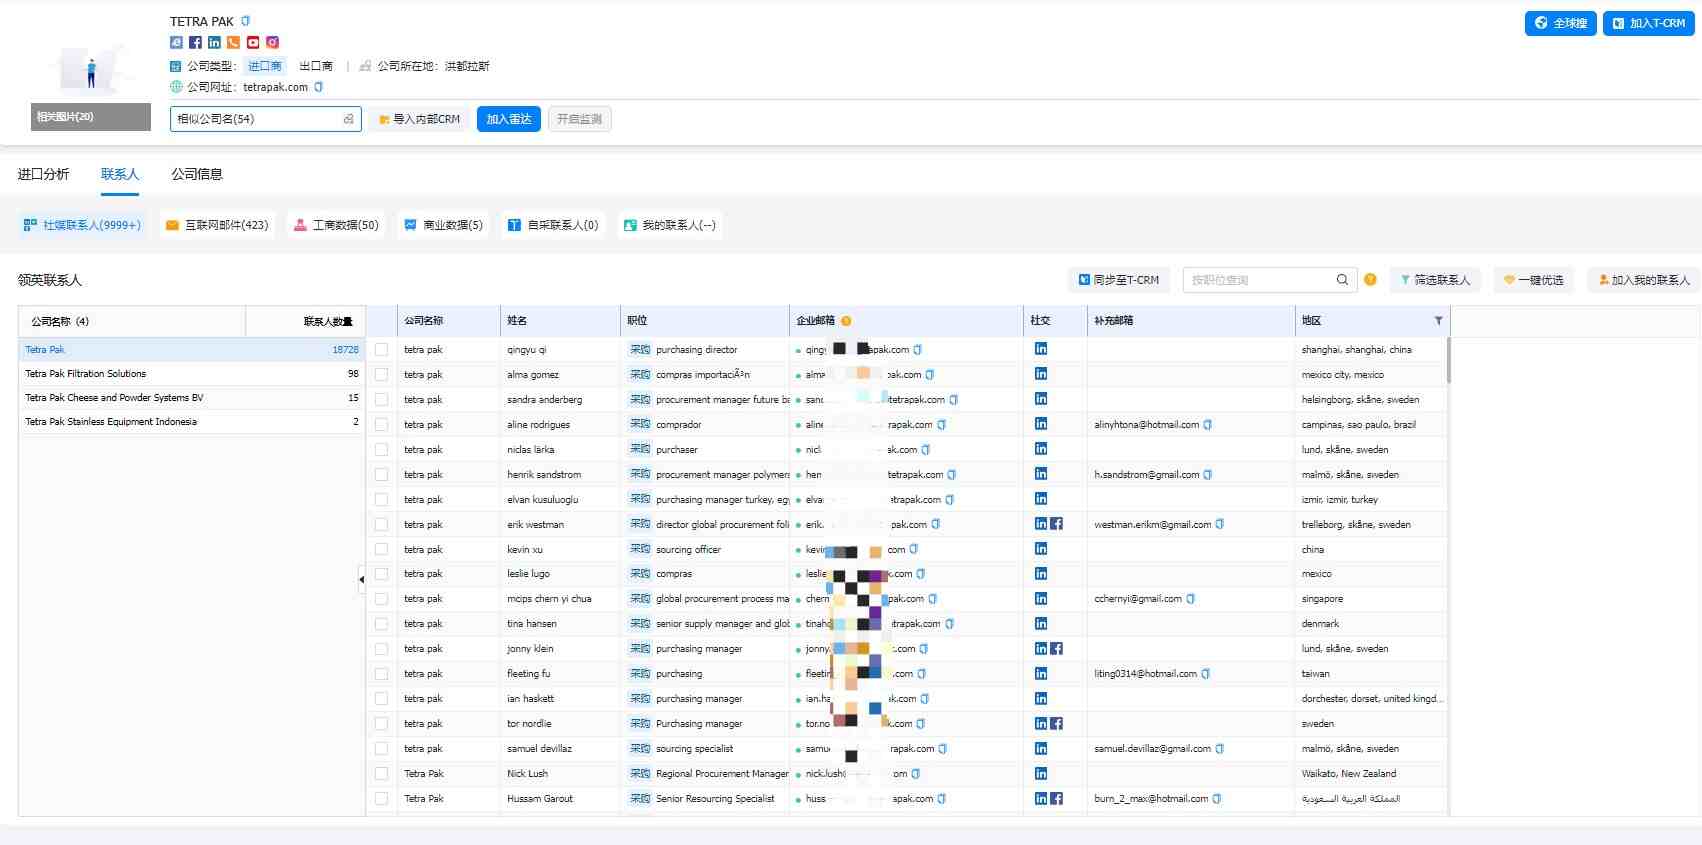The image size is (1702, 845).
Task: Open the 互联网邮件(423) sub-tab
Action: 217,225
